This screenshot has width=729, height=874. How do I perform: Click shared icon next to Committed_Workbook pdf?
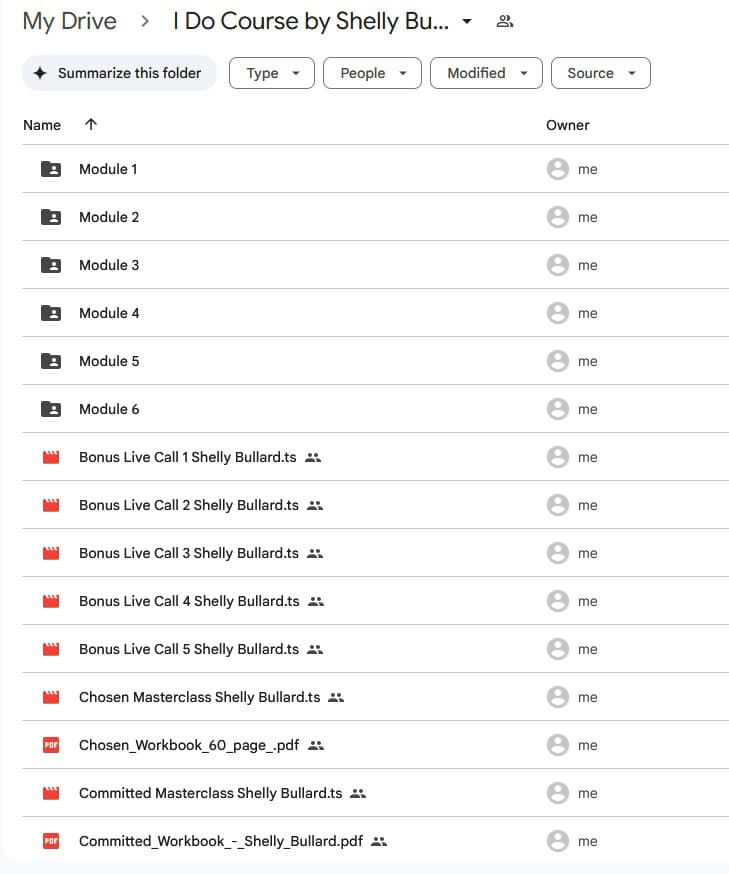[379, 841]
